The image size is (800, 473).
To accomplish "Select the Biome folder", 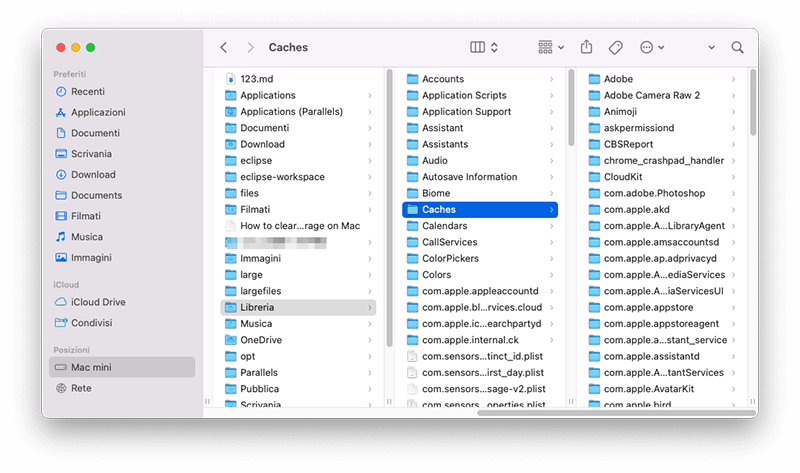I will coord(480,193).
